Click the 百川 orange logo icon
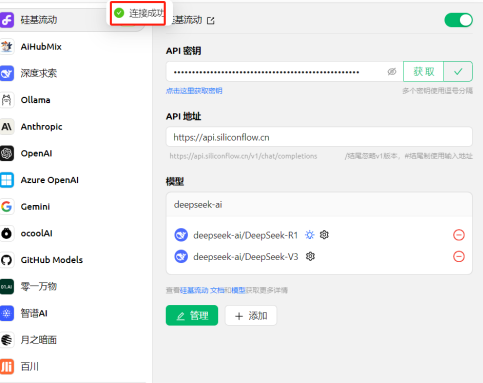The image size is (483, 383). 7,367
